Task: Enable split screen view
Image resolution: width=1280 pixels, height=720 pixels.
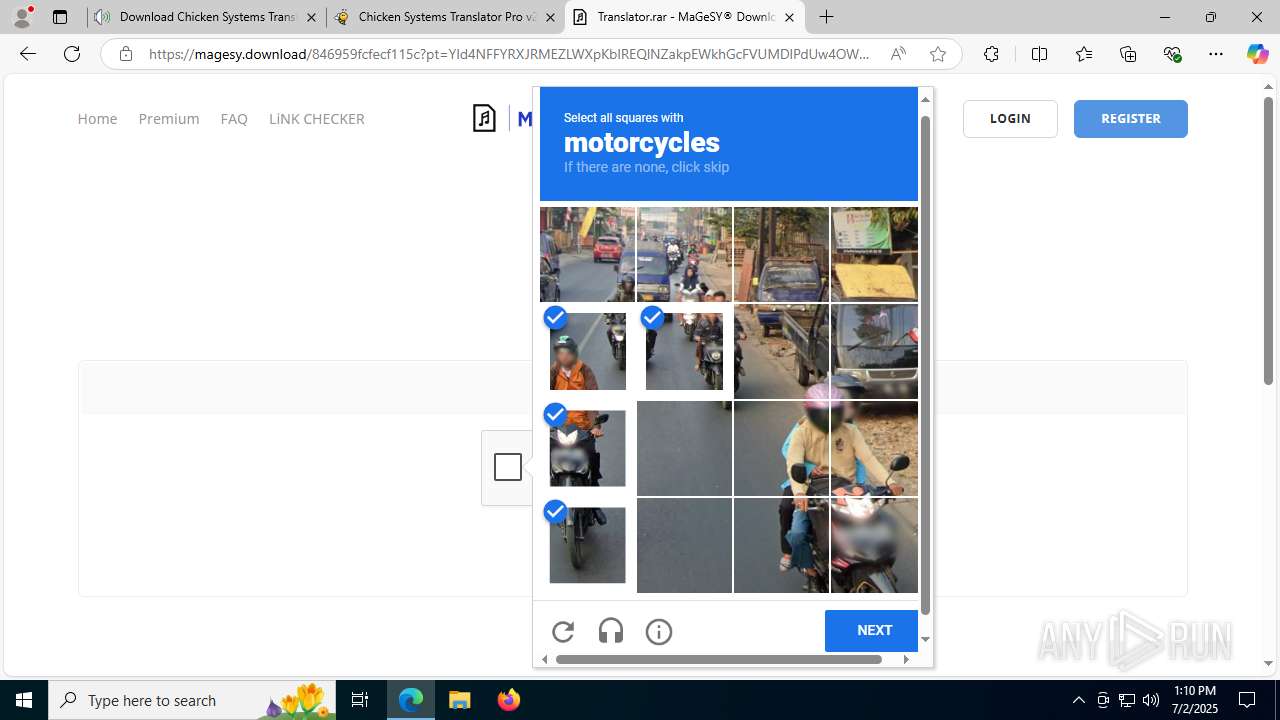Action: pos(1039,54)
